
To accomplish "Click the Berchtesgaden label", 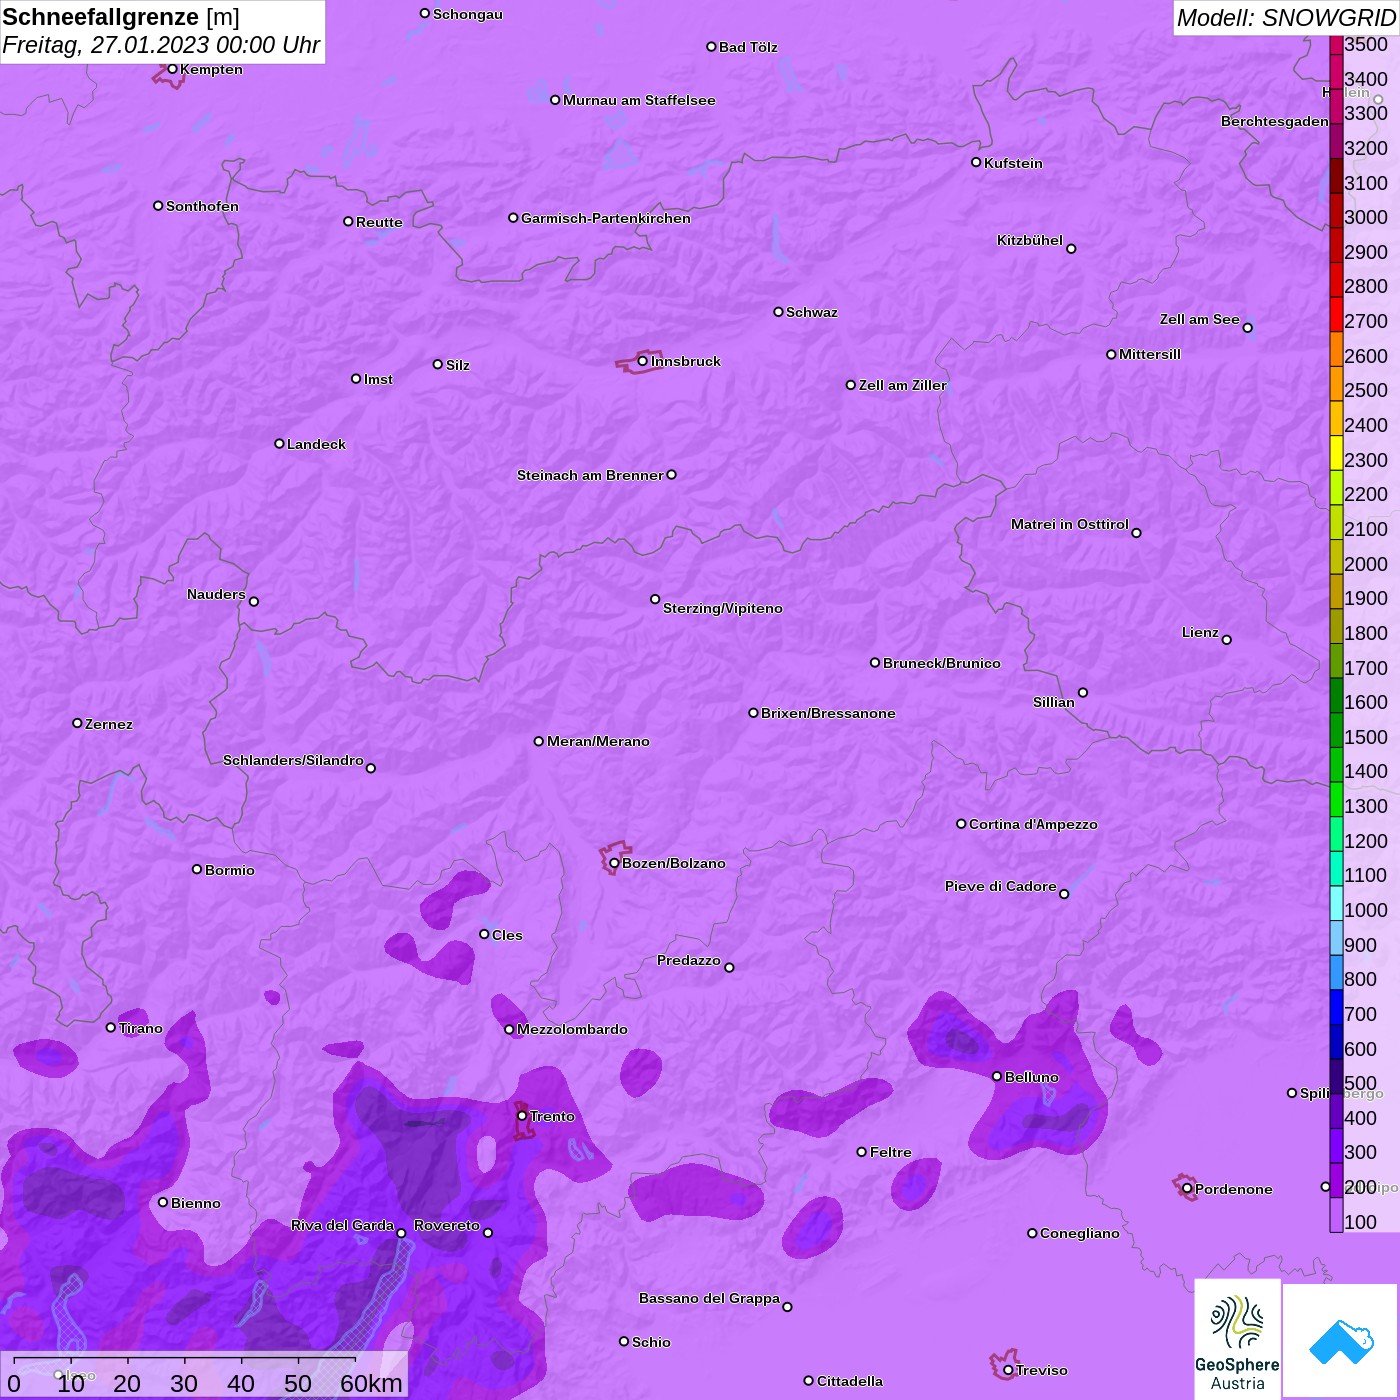I will click(x=1275, y=121).
